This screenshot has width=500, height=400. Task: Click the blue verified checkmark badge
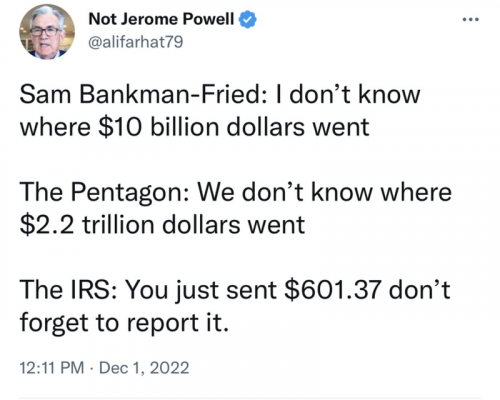[247, 19]
